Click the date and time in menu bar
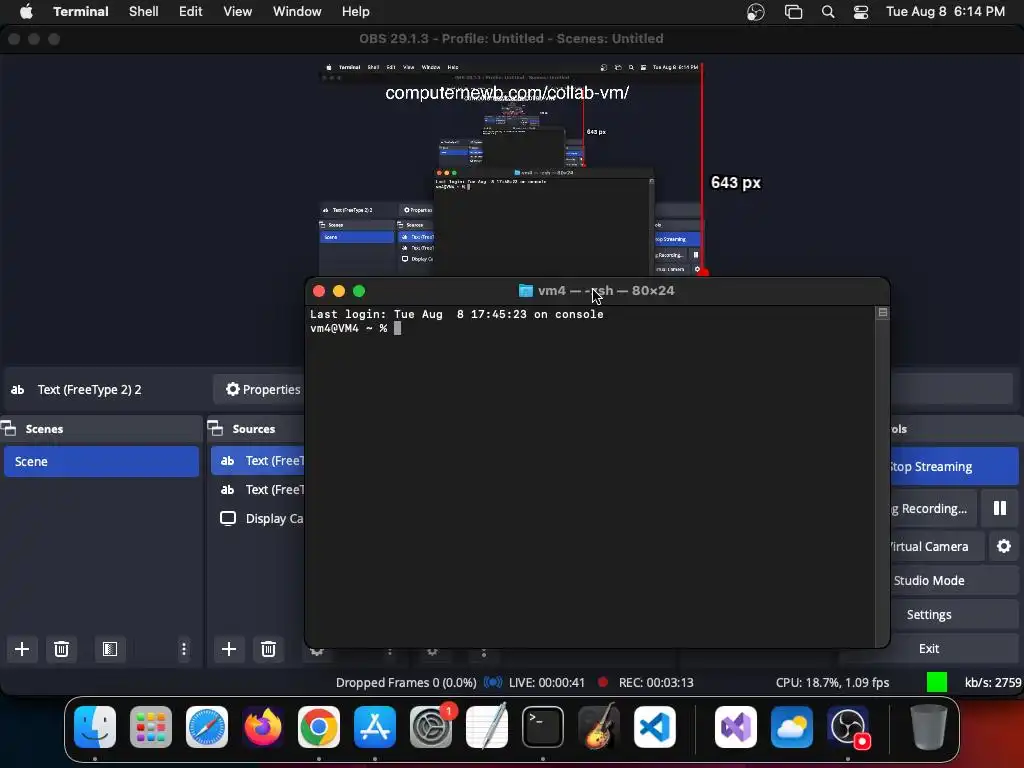The image size is (1024, 768). 945,11
